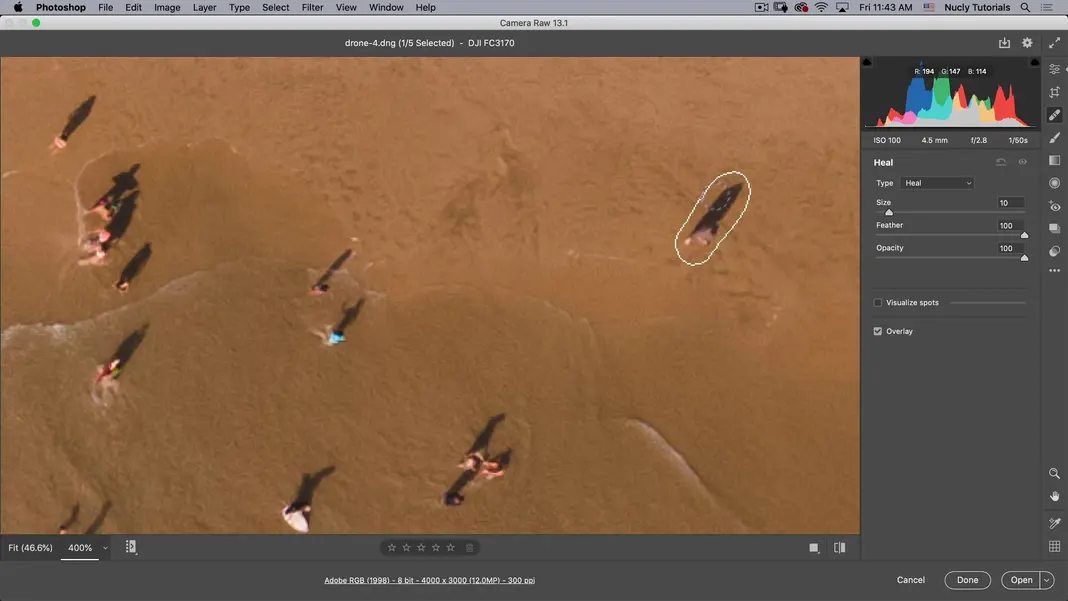Viewport: 1068px width, 601px height.
Task: Click Fit (46.6%) zoom button
Action: 30,548
